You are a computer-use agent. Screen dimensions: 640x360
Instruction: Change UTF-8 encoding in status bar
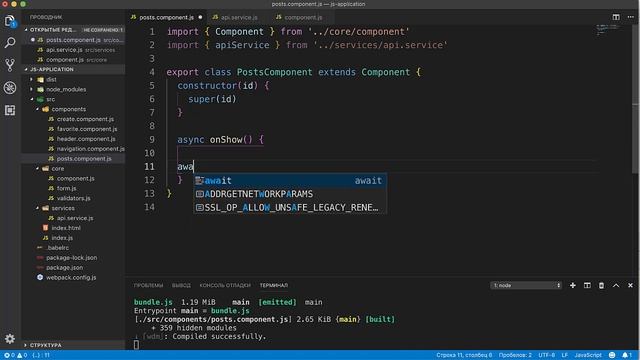(x=546, y=355)
